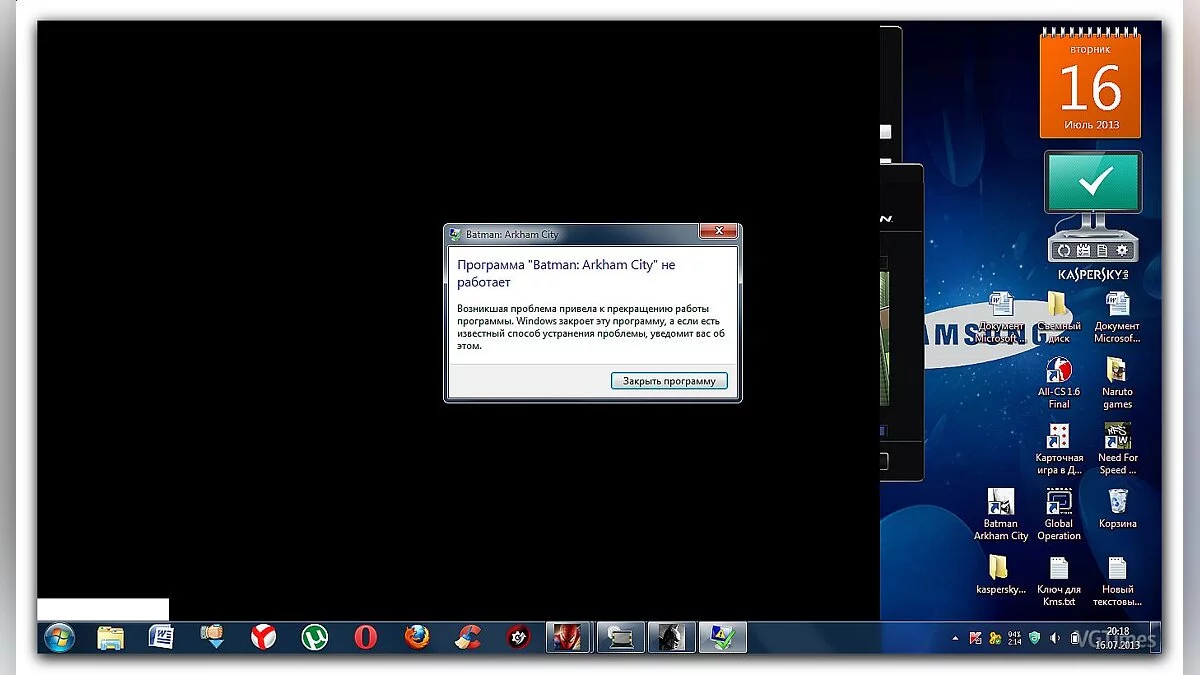The image size is (1200, 675).
Task: Open the Windows Start menu
Action: (59, 637)
